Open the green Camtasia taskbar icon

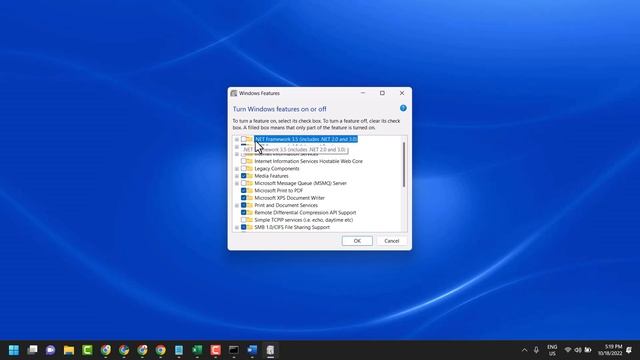(87, 350)
